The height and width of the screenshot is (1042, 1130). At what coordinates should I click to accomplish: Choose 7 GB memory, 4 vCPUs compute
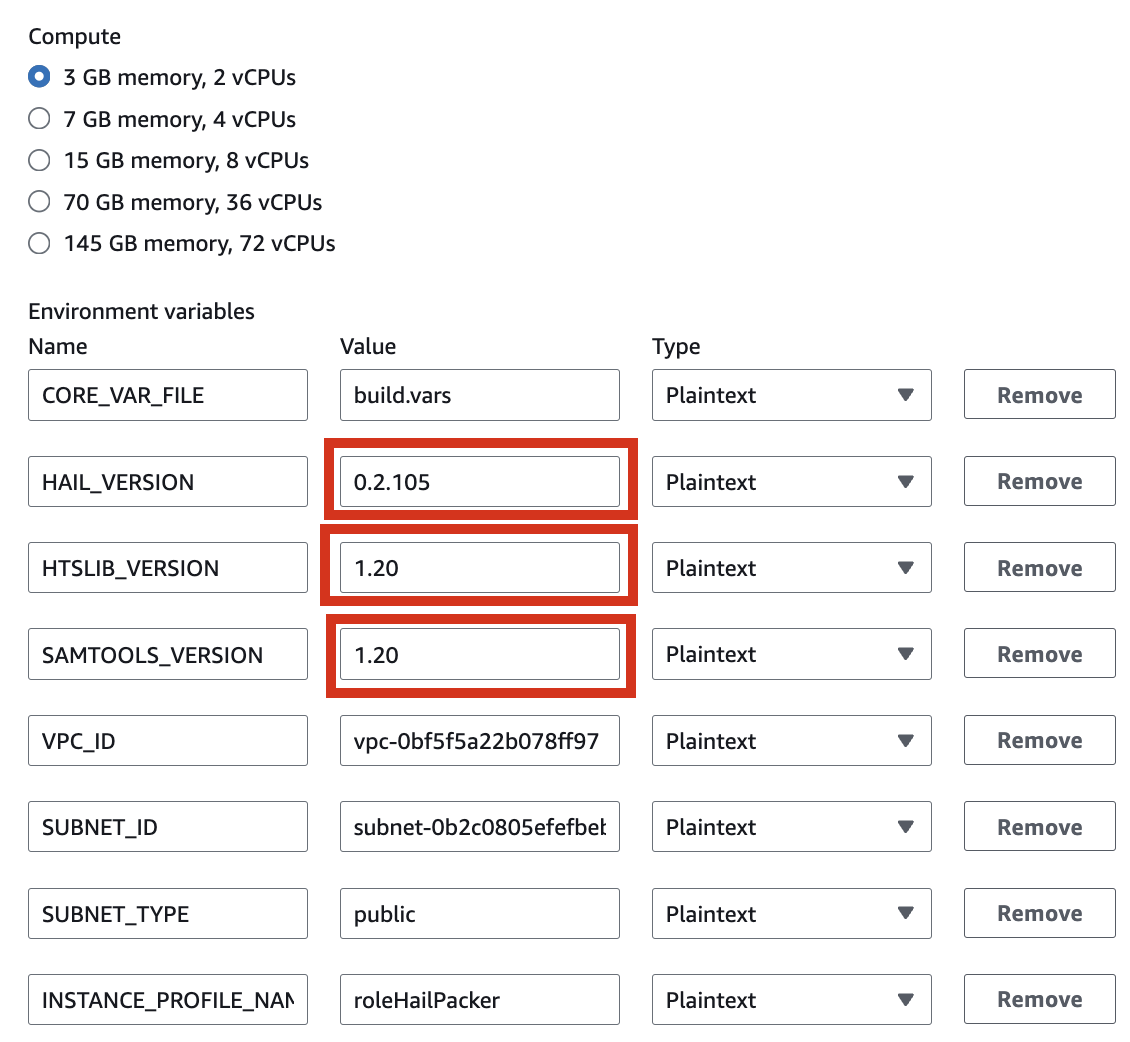(x=39, y=119)
